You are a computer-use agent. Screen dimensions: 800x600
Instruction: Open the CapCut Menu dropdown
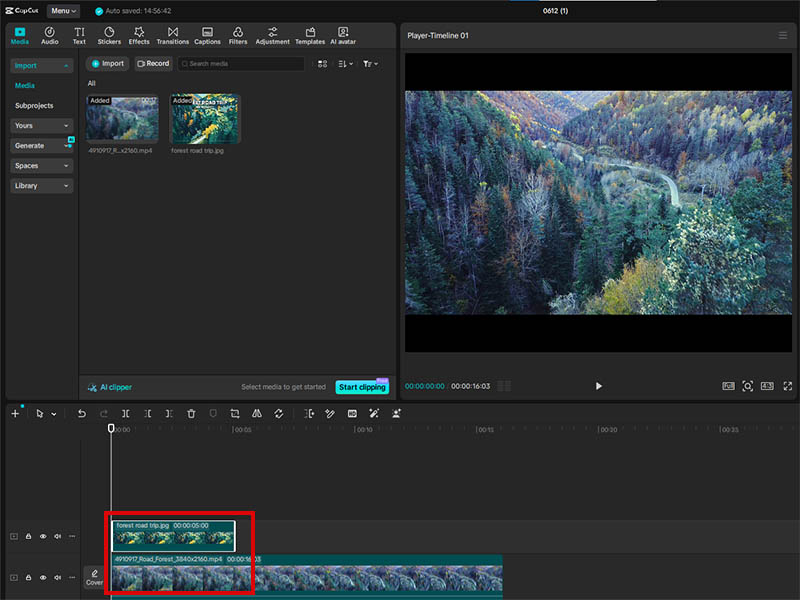click(x=63, y=11)
